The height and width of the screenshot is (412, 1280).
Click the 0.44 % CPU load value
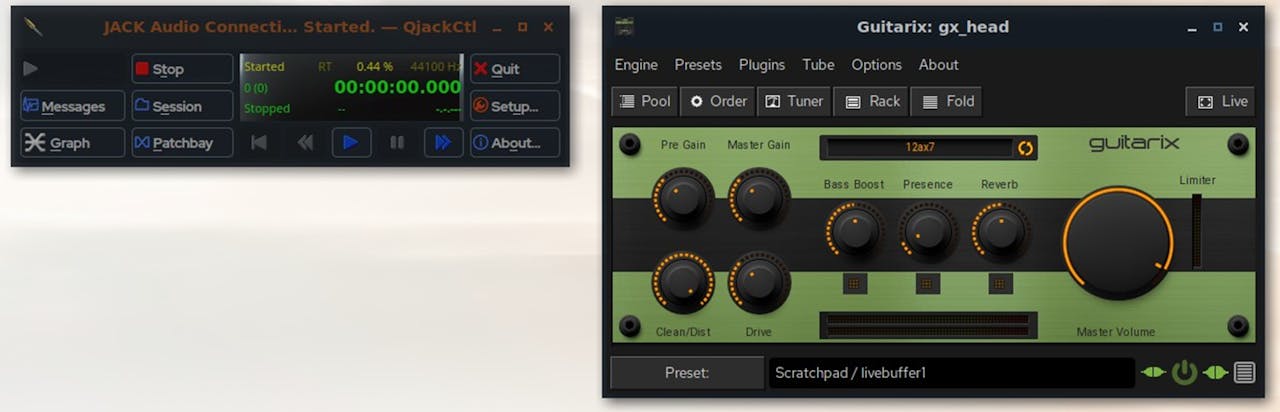[375, 67]
